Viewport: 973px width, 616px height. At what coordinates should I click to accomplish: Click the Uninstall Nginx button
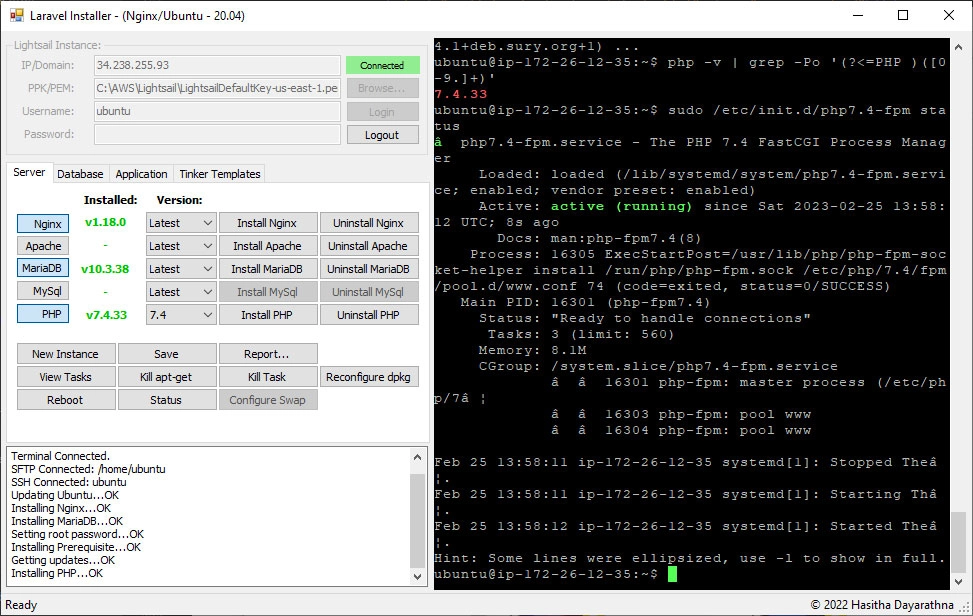coord(369,223)
